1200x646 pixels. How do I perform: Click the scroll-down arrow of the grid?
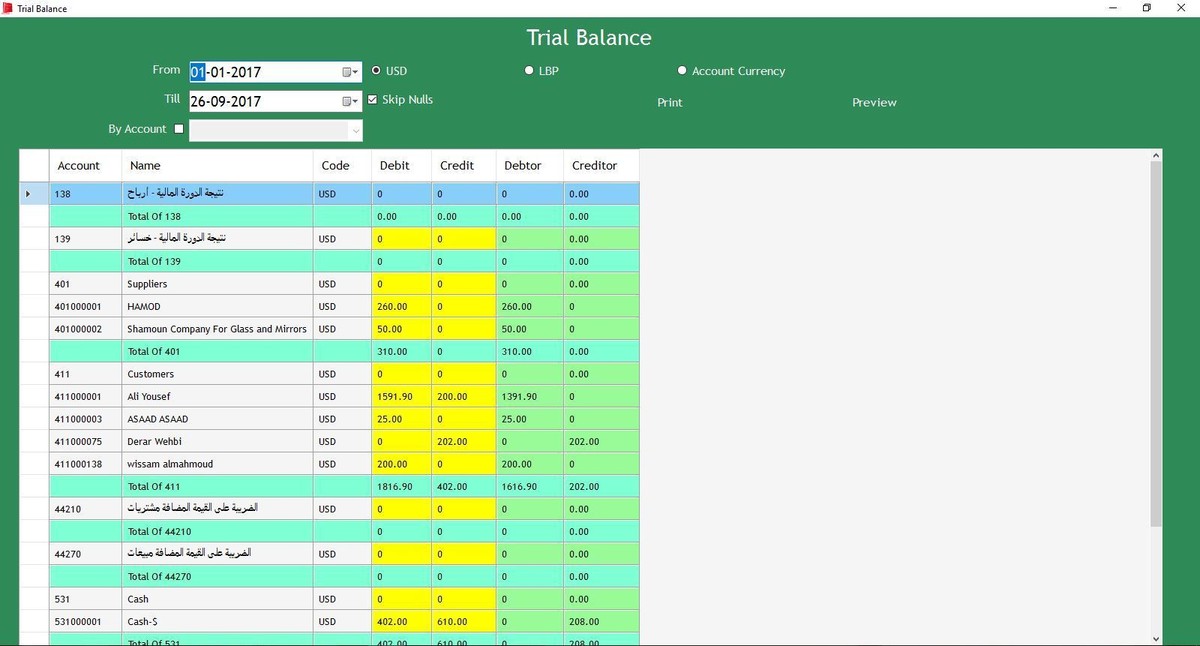1156,638
